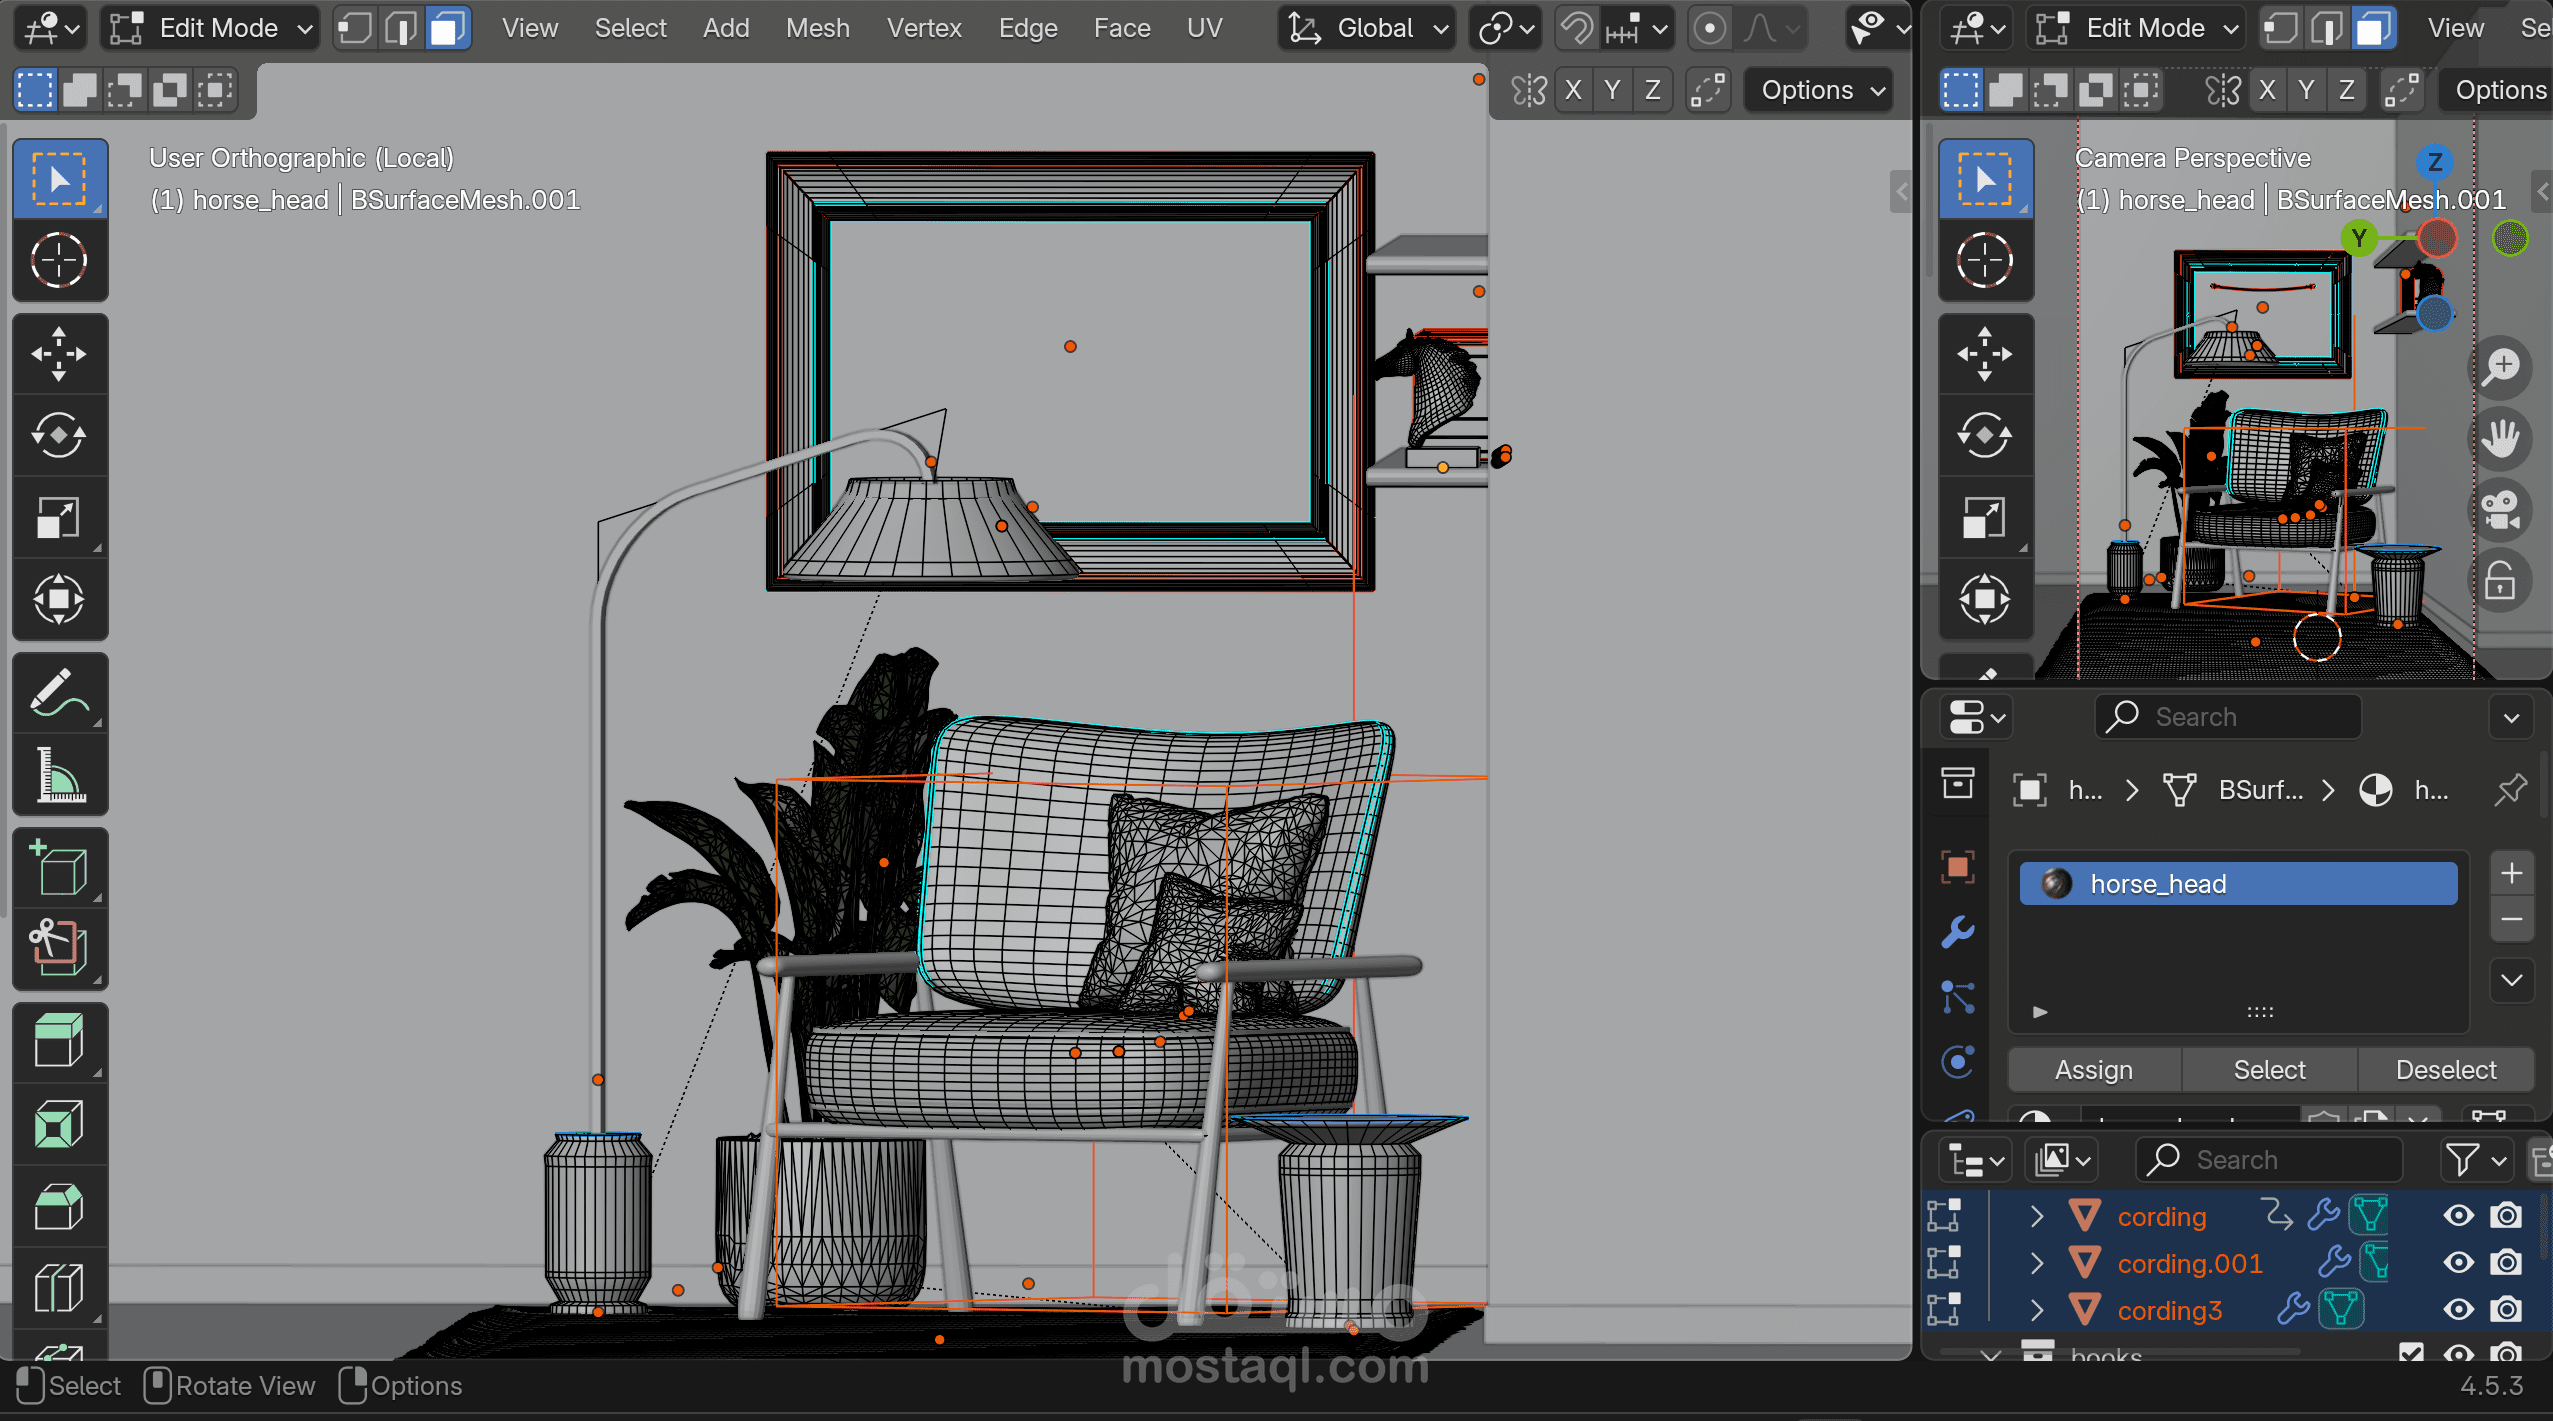2553x1421 pixels.
Task: Open the Edit Mode dropdown in main viewport
Action: pos(210,28)
